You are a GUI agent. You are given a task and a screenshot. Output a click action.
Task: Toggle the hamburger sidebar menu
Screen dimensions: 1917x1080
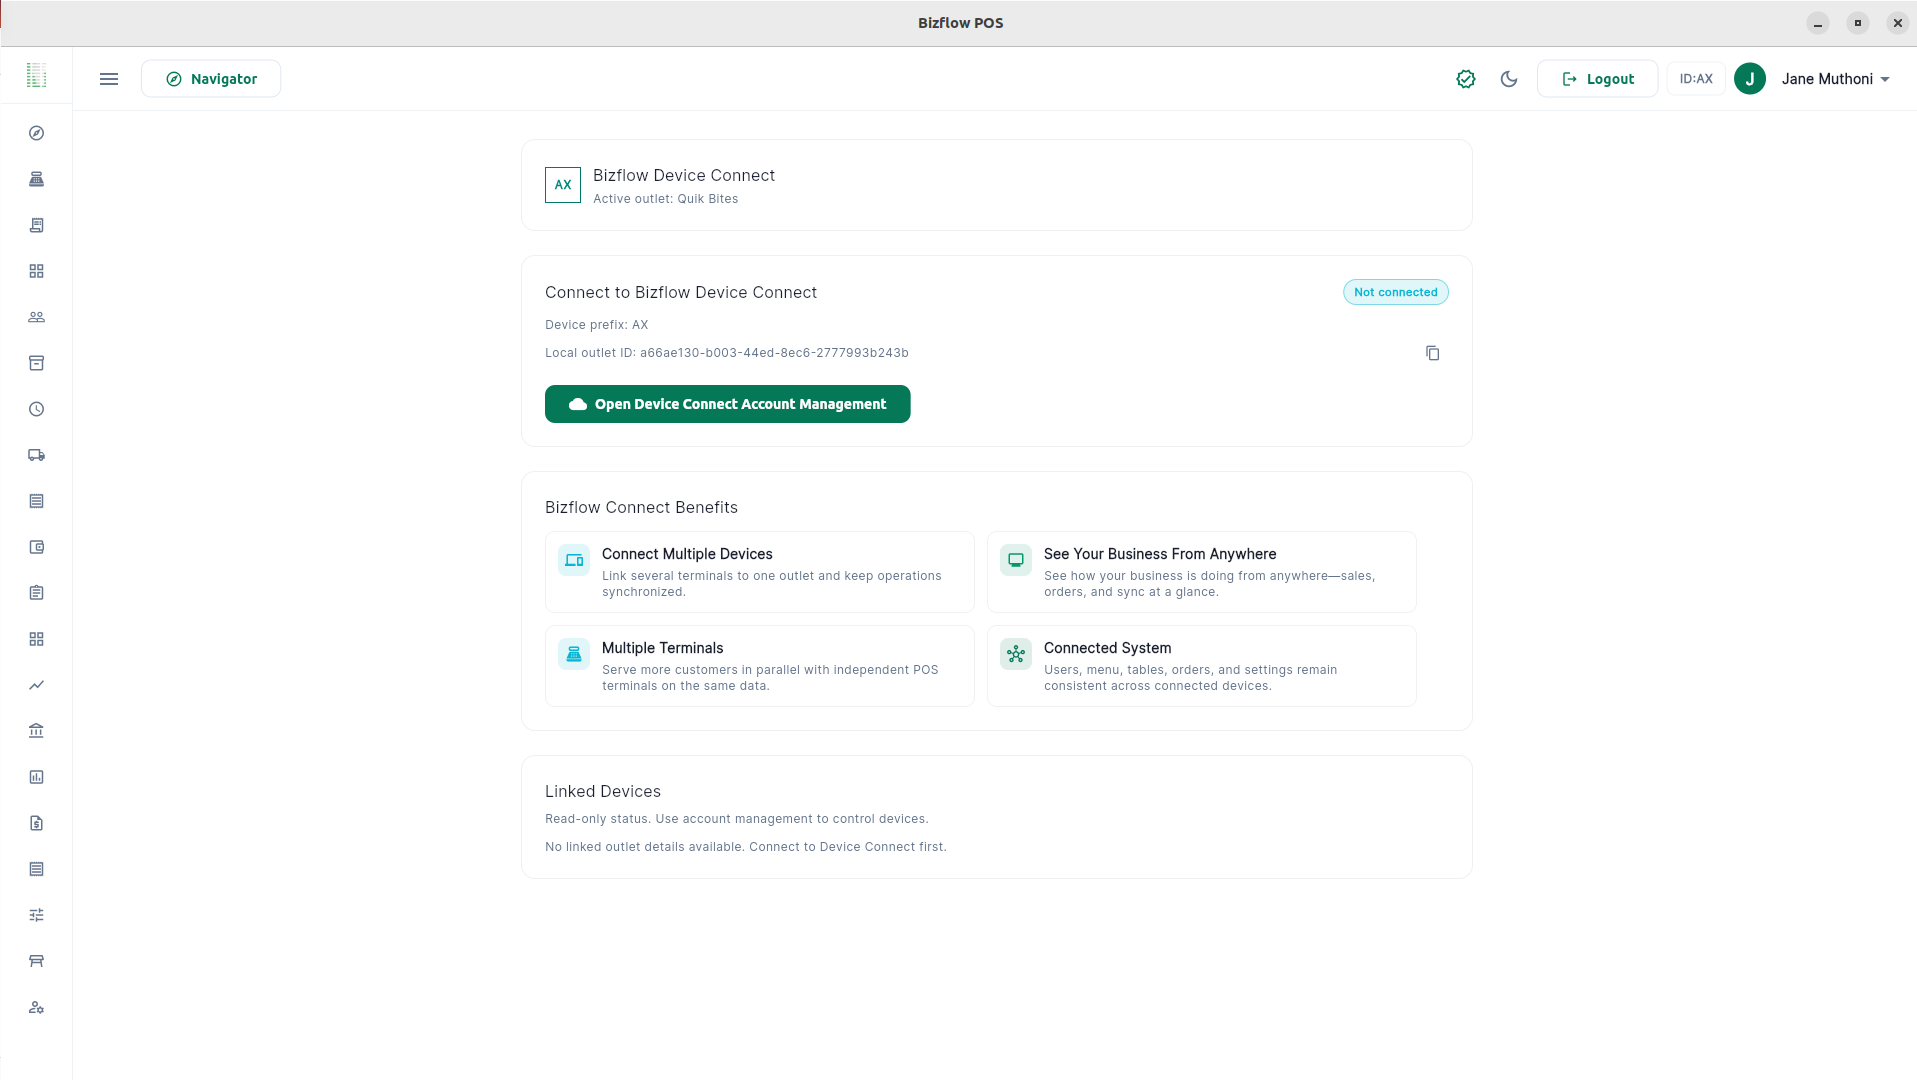109,79
